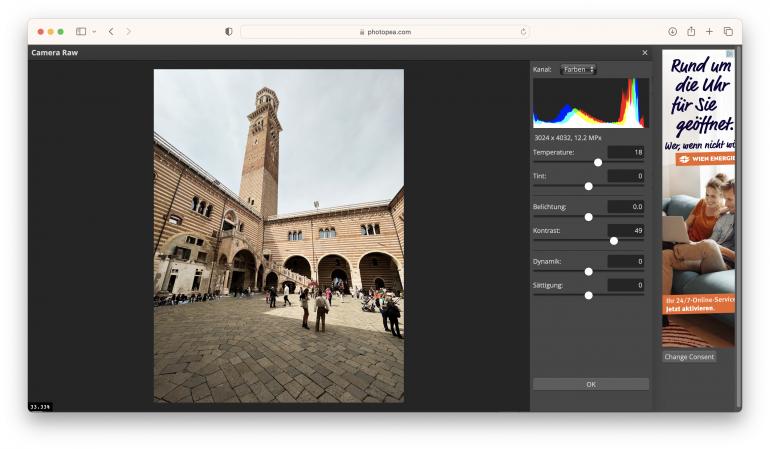Screen dimensions: 770x449
Task: Click the color histogram display
Action: pos(591,103)
